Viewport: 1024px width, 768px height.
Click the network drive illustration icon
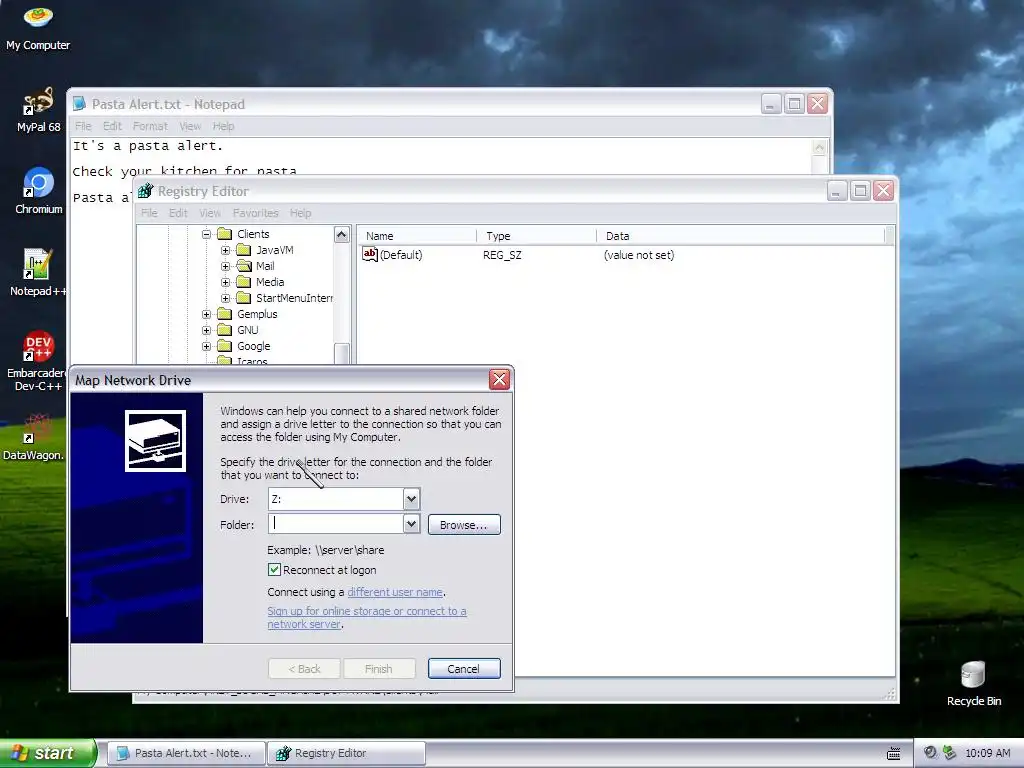tap(155, 441)
